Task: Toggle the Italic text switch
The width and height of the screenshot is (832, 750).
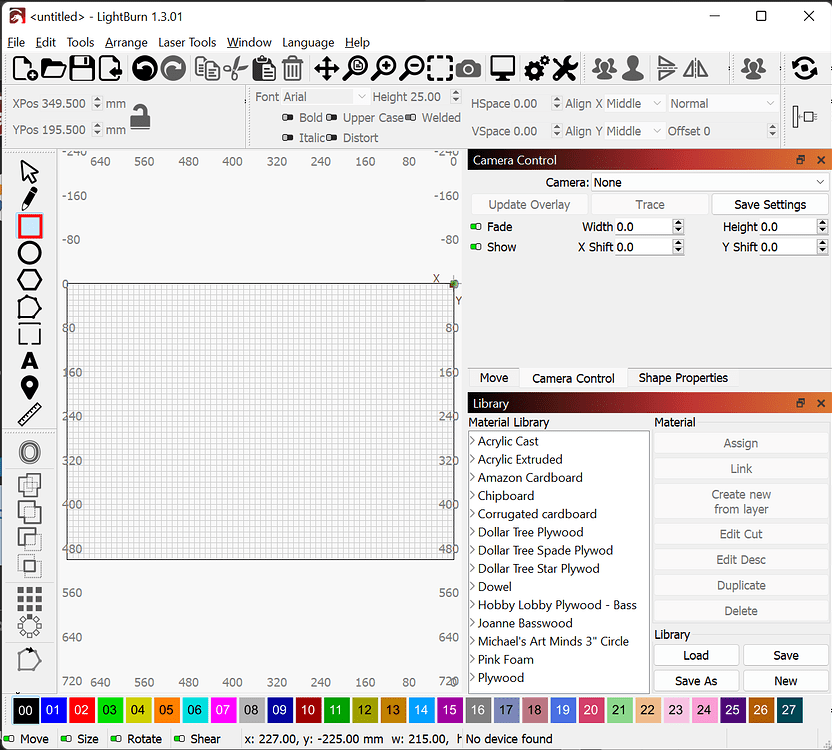Action: (287, 137)
